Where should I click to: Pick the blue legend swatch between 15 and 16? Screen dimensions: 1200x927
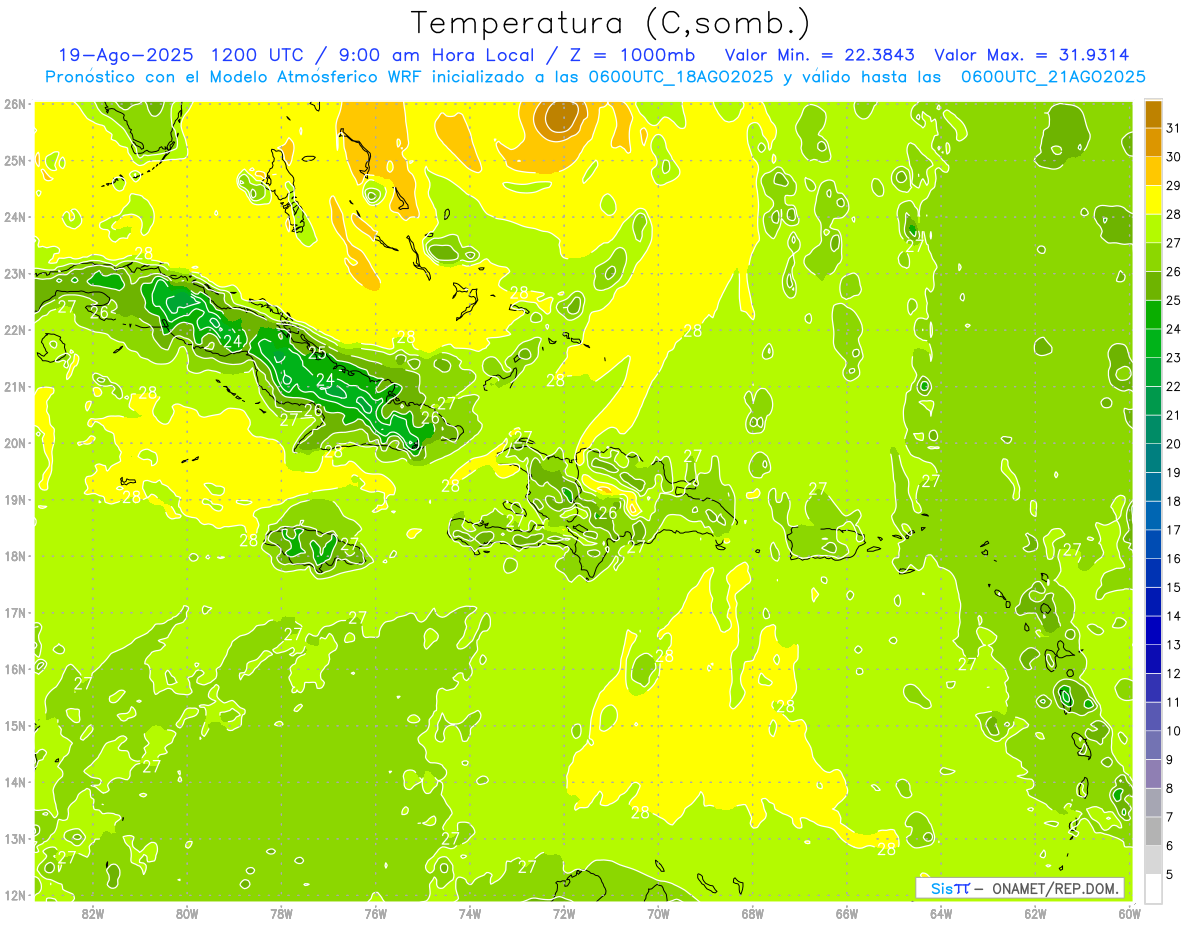click(x=1154, y=573)
